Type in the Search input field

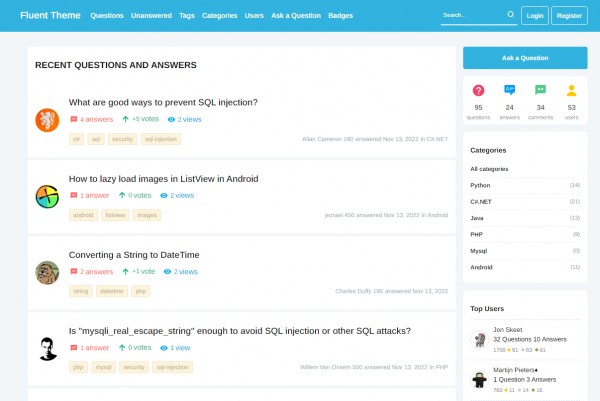click(470, 16)
